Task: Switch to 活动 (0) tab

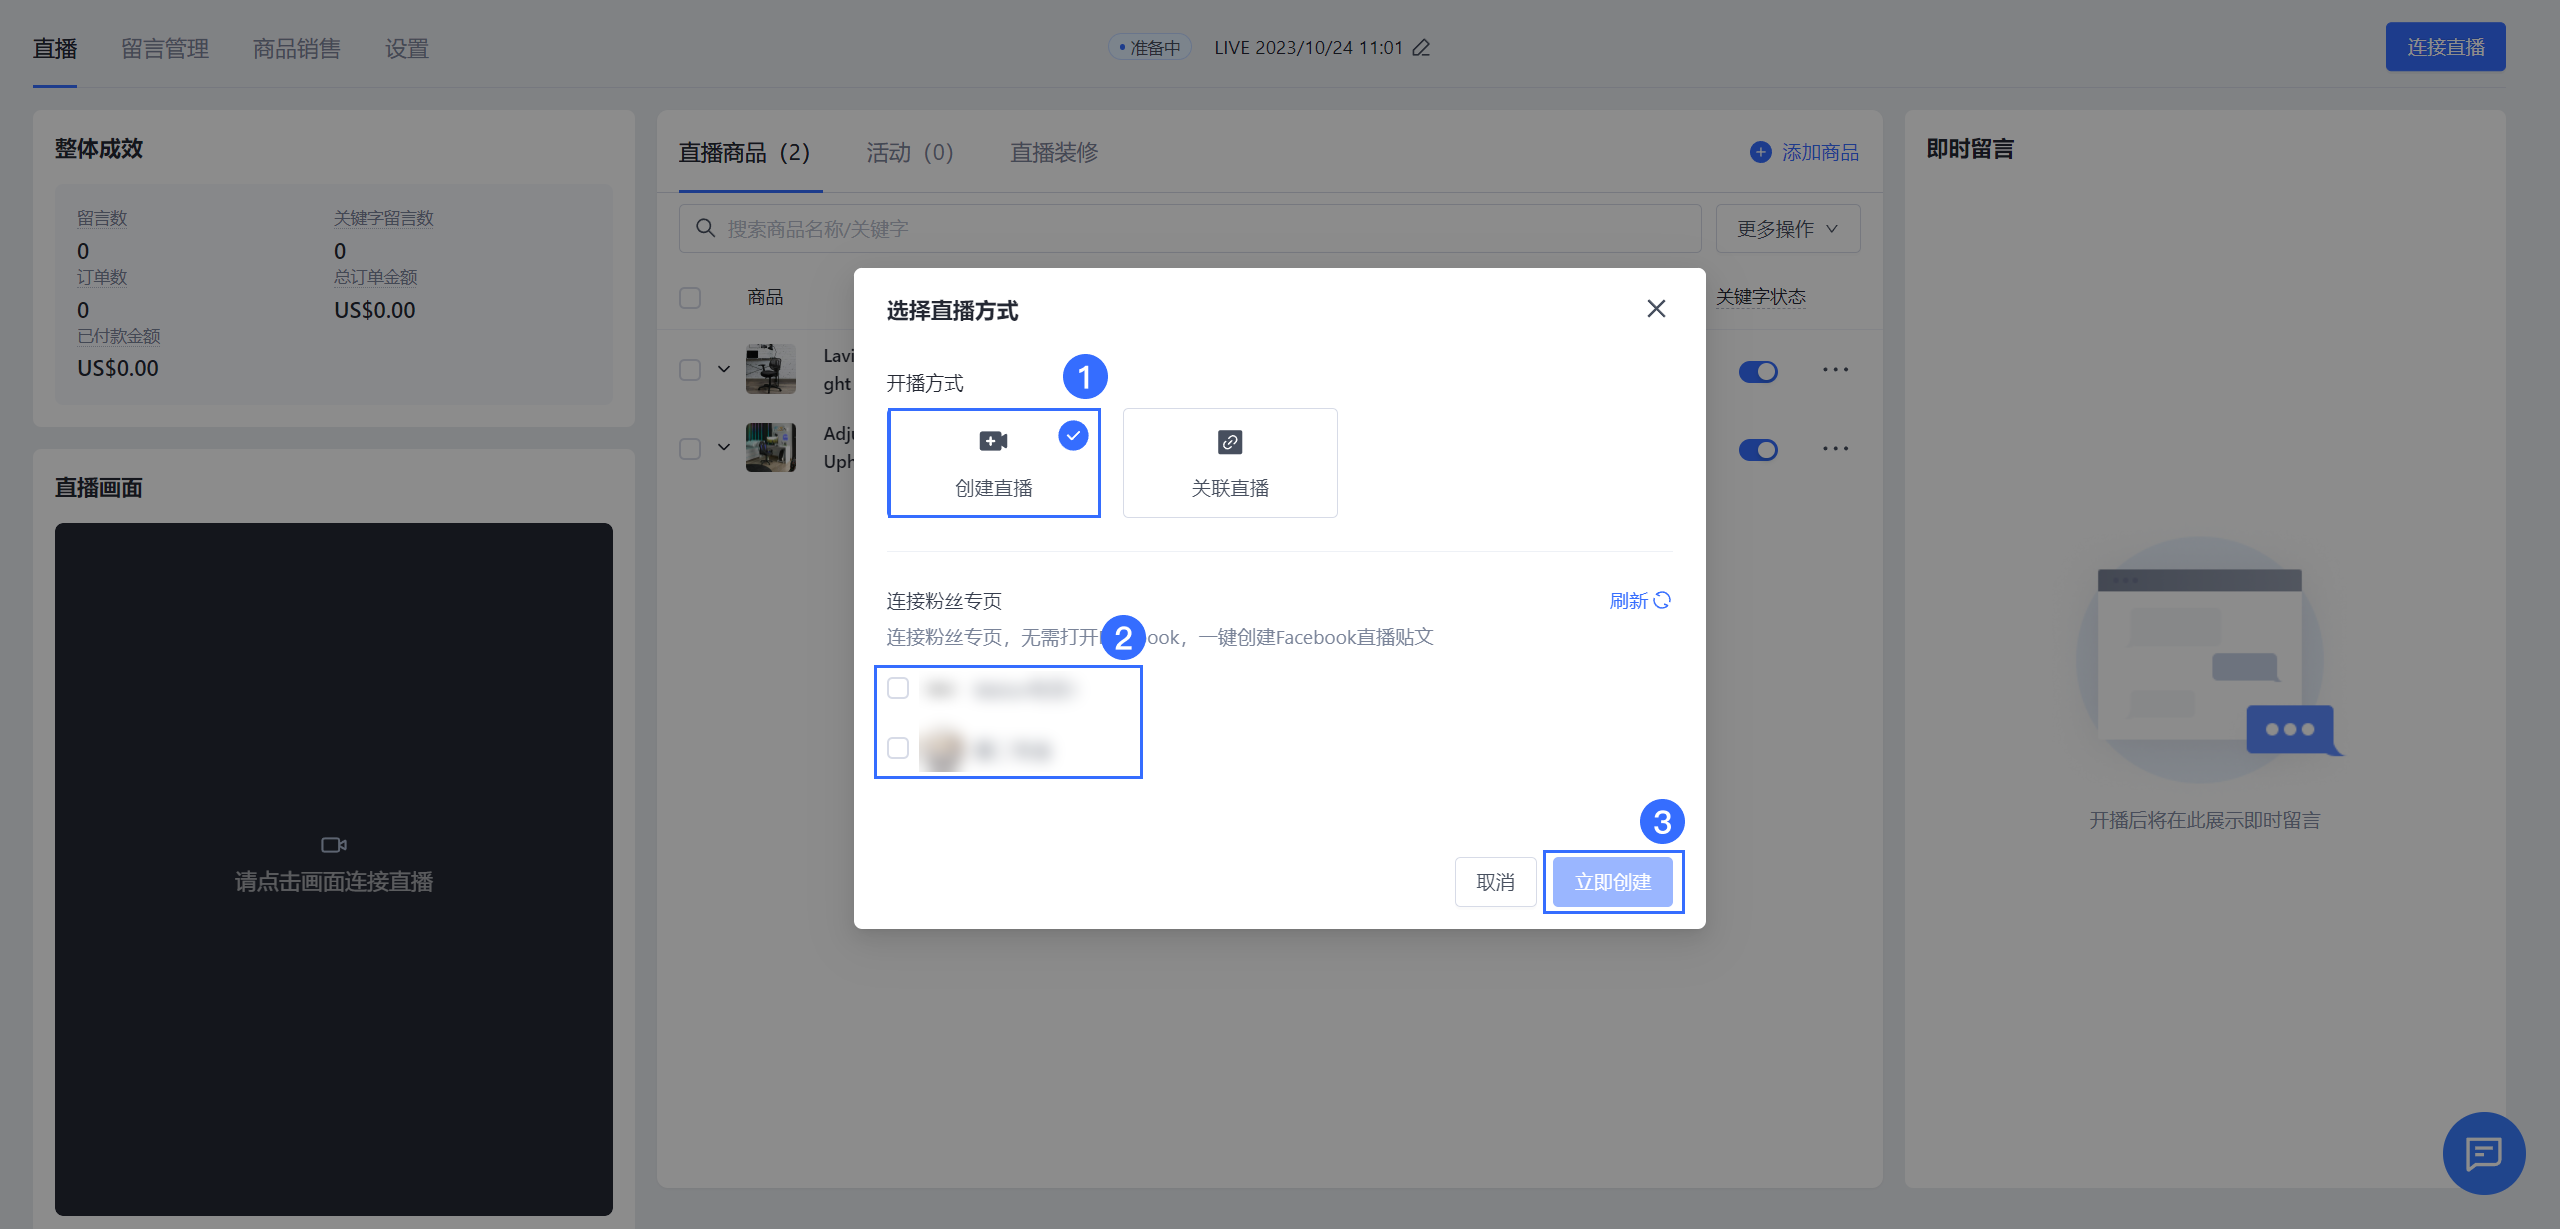Action: [x=910, y=152]
